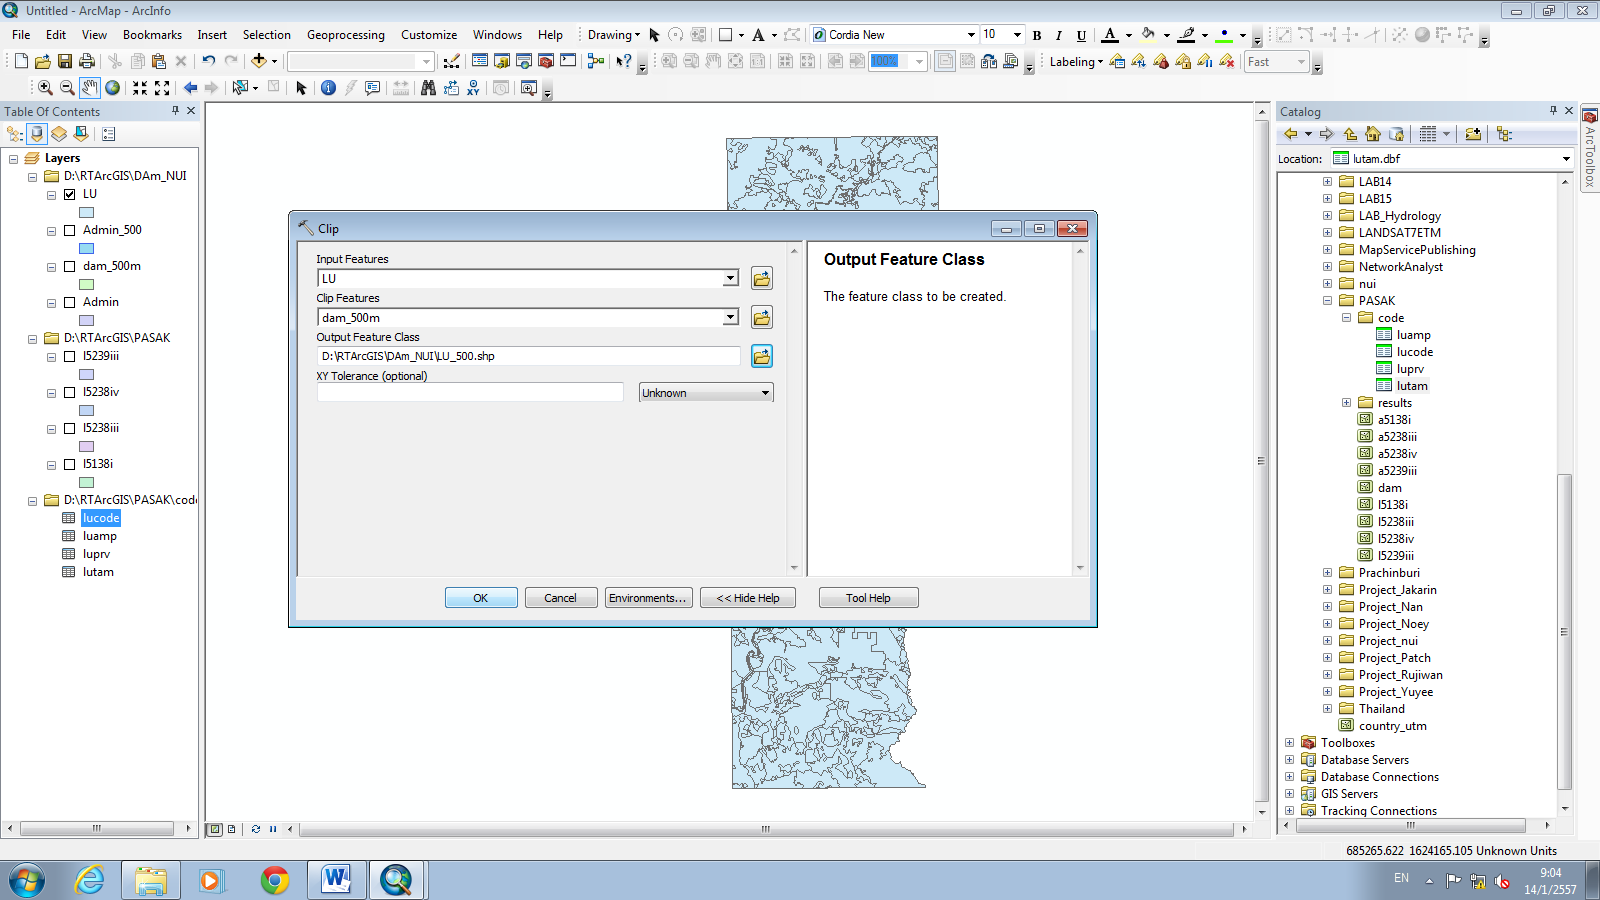Select the Go To XY tool
This screenshot has height=900, width=1600.
point(473,88)
